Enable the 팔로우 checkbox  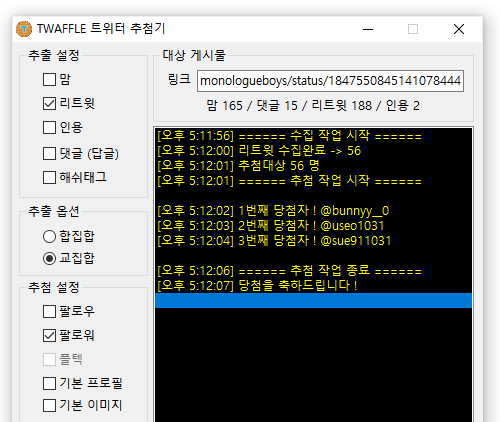pyautogui.click(x=49, y=312)
